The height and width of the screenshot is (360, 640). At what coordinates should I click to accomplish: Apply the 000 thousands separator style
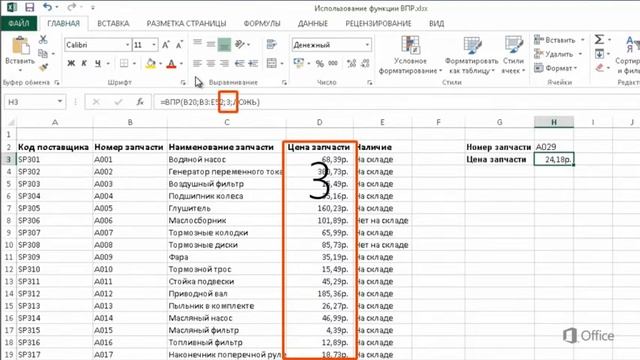[x=333, y=63]
